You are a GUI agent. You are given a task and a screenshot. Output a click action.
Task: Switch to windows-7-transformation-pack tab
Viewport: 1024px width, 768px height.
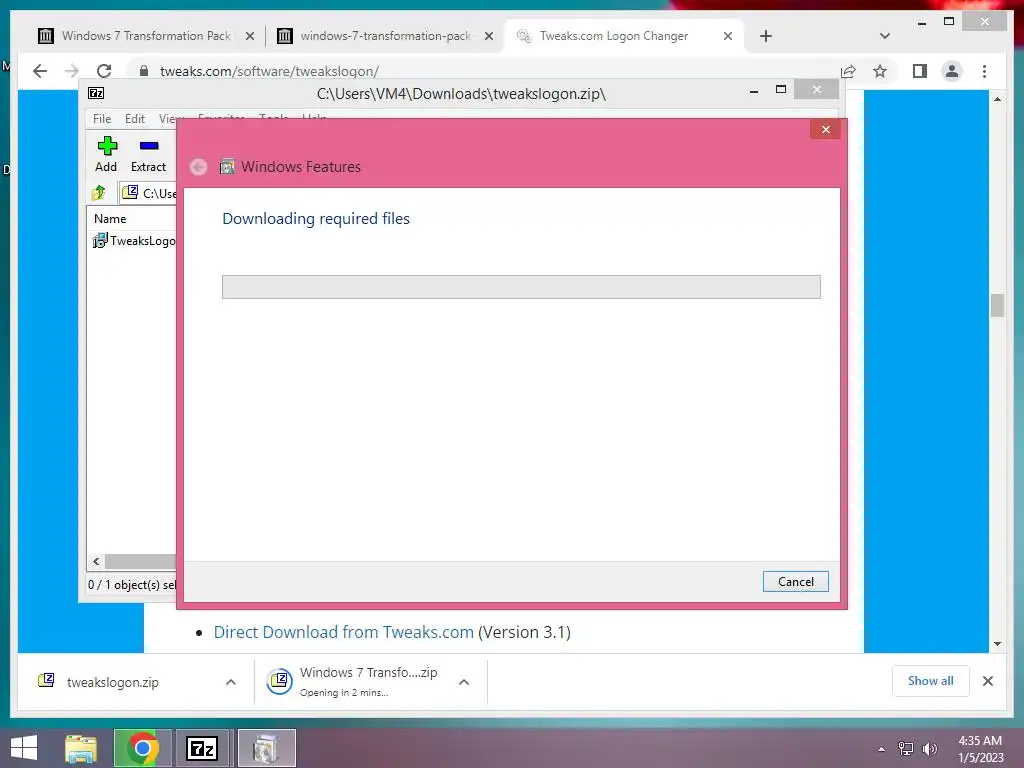click(x=385, y=36)
